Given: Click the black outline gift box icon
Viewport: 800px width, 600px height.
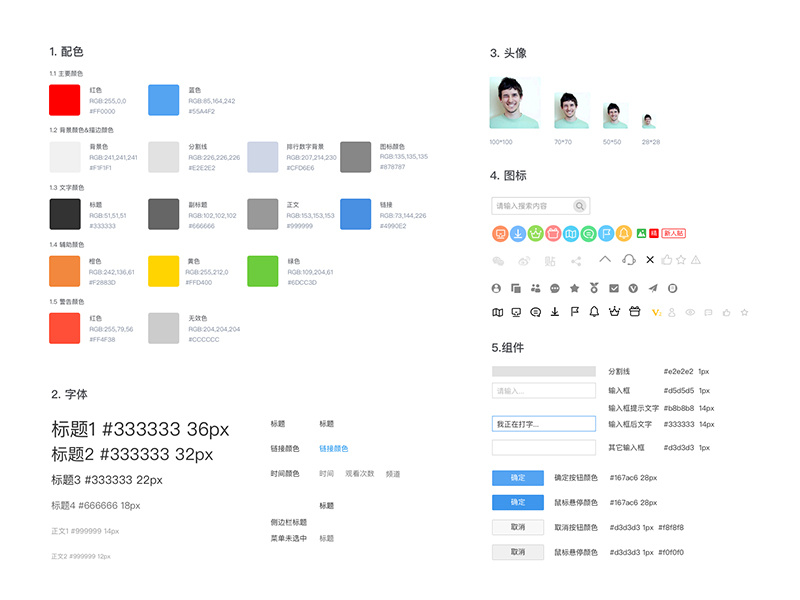Looking at the screenshot, I should (x=634, y=312).
